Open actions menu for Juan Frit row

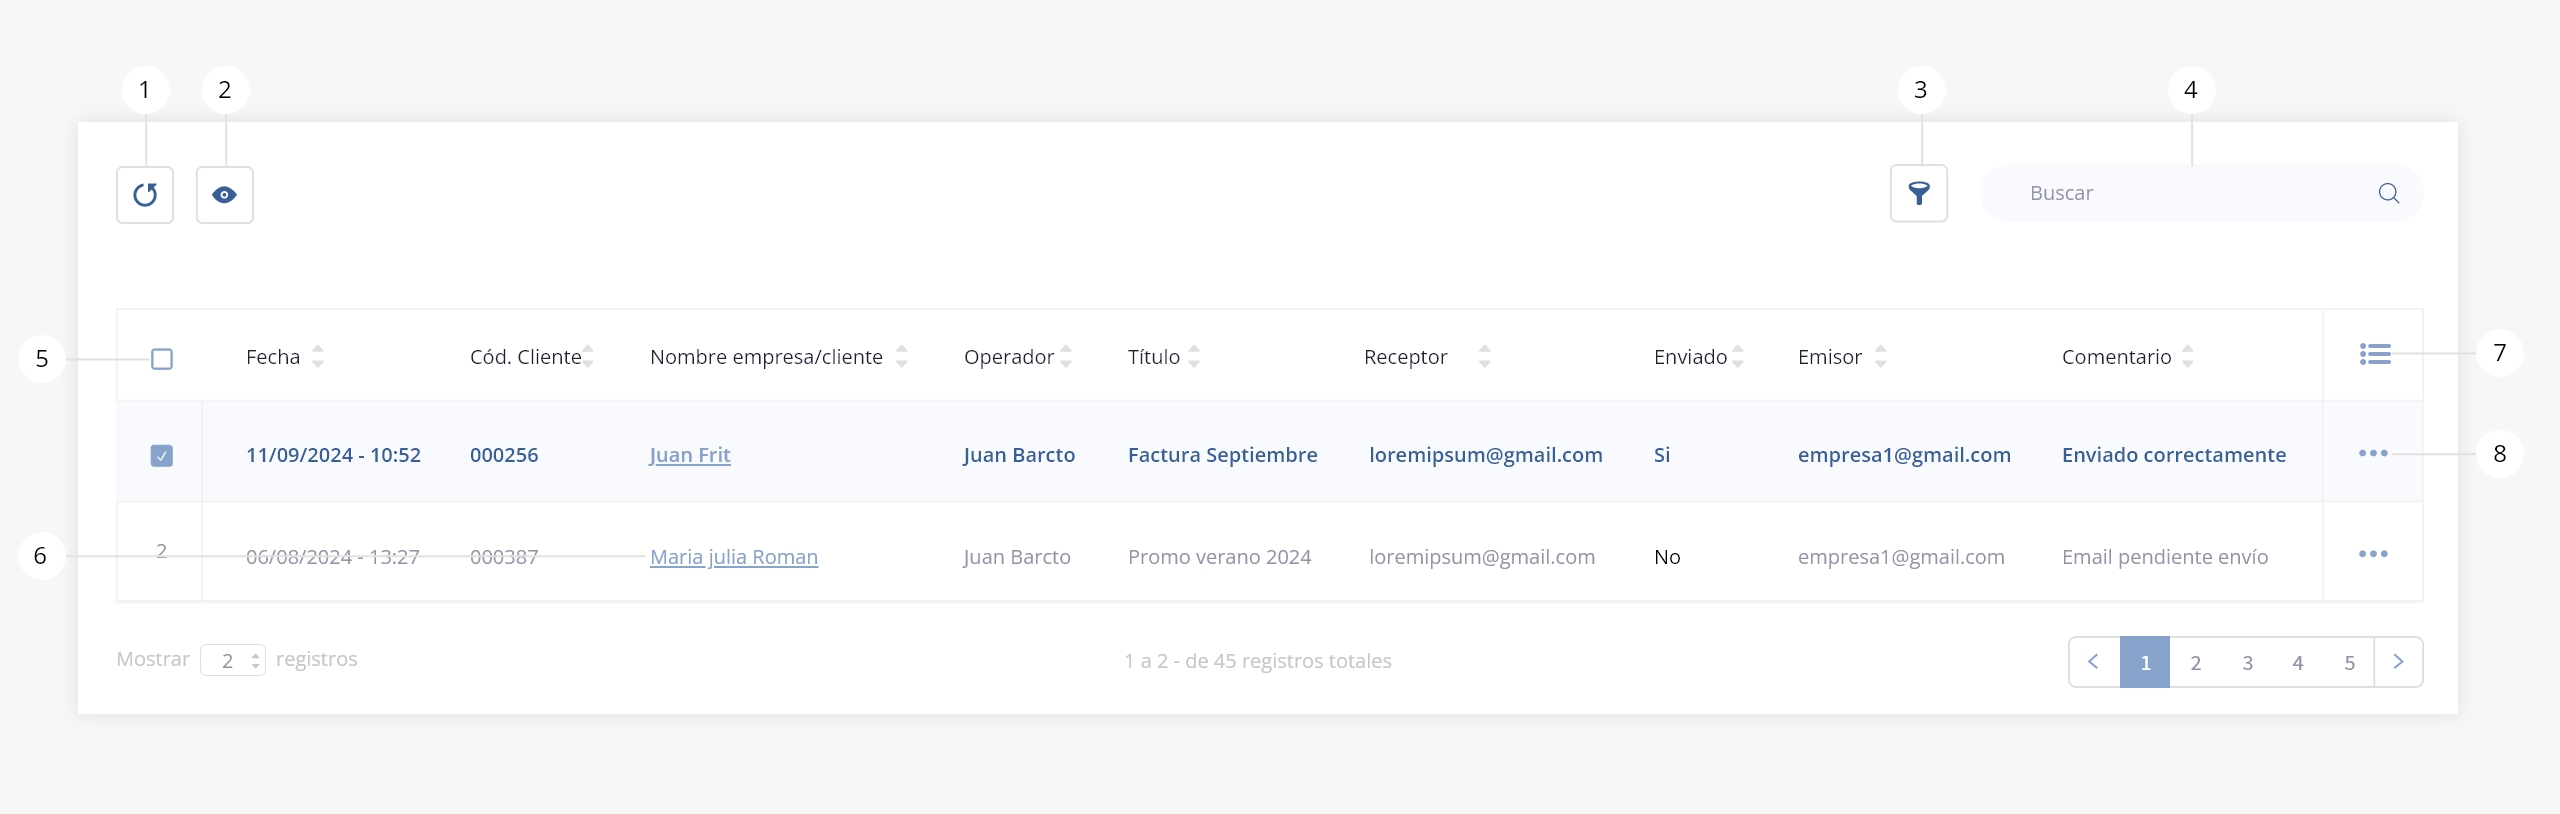[x=2372, y=454]
